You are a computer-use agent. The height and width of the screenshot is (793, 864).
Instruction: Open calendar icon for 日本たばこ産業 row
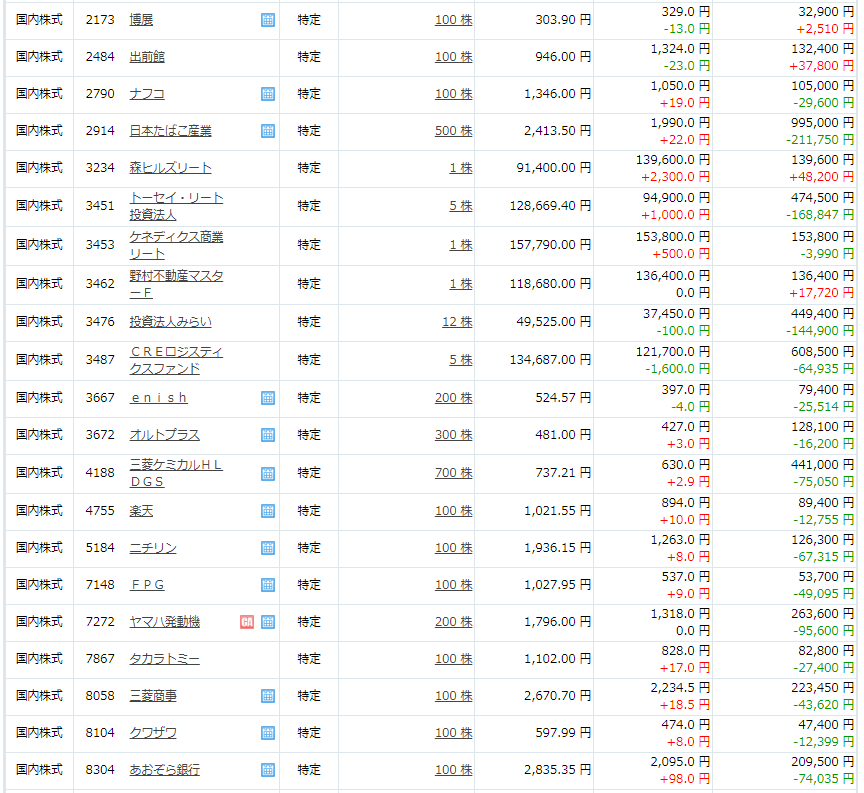tap(268, 131)
